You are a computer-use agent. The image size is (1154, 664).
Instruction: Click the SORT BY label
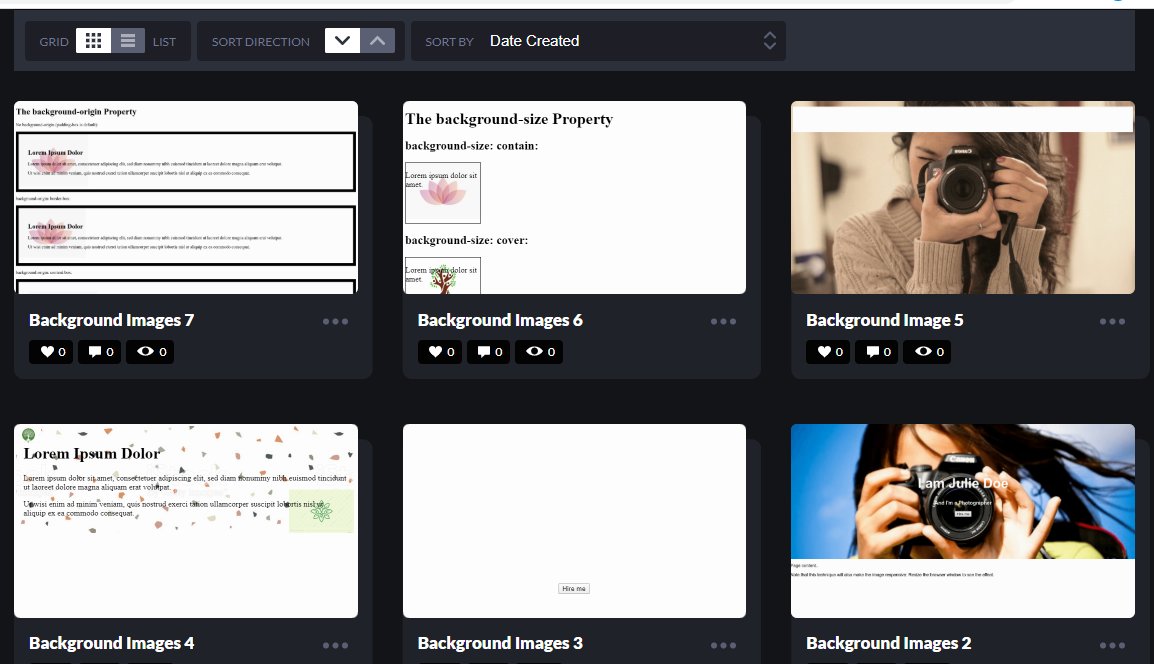449,42
